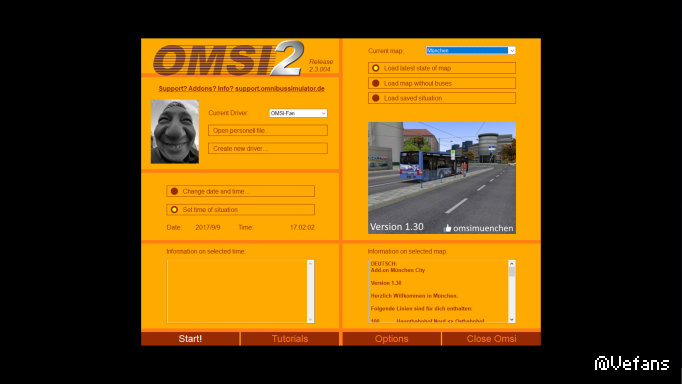Open the Current map dropdown

pyautogui.click(x=512, y=50)
